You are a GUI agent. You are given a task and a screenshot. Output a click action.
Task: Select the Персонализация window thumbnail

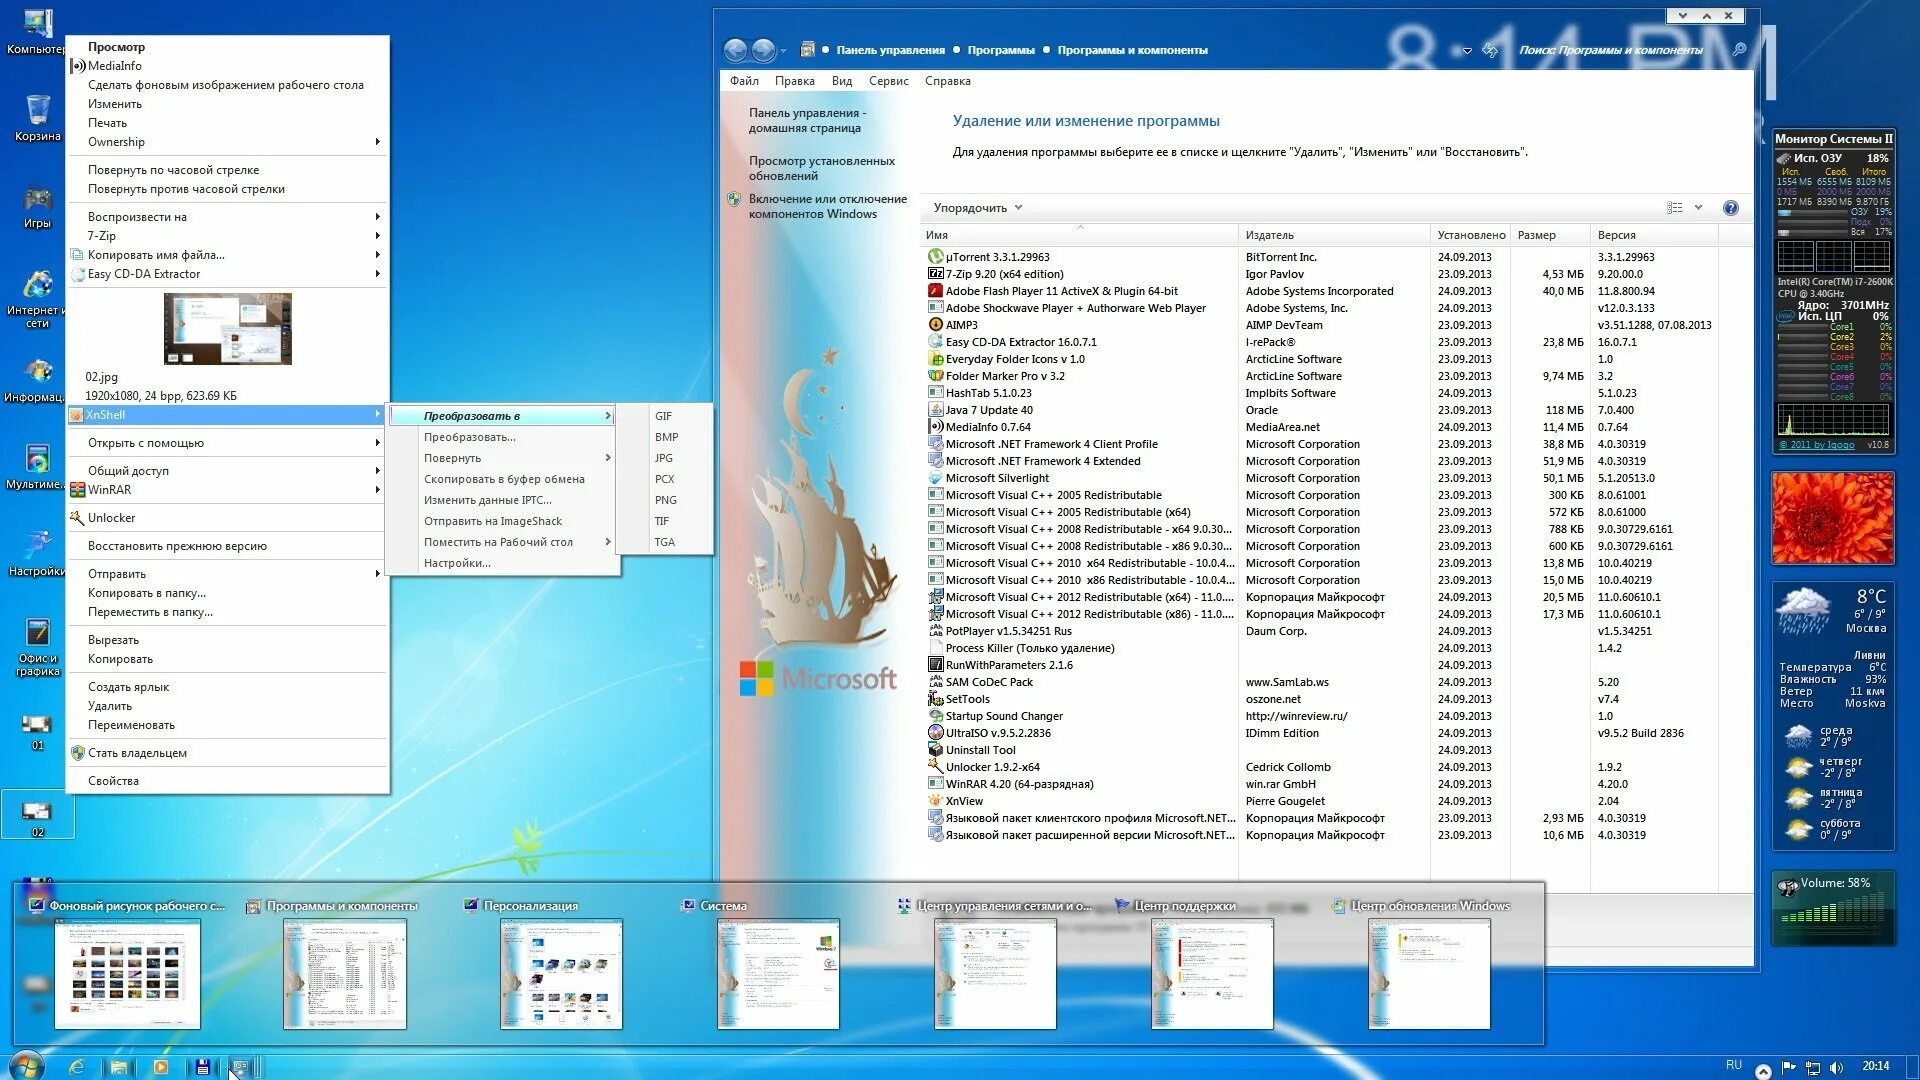[560, 972]
